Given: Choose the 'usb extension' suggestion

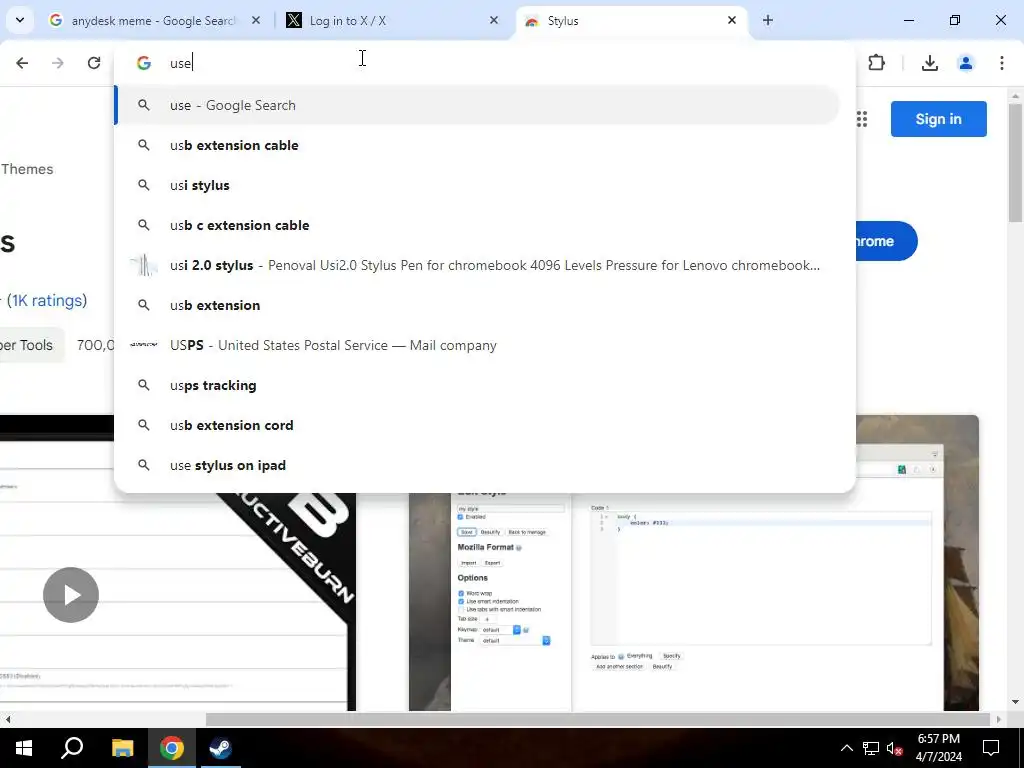Looking at the screenshot, I should pyautogui.click(x=478, y=305).
